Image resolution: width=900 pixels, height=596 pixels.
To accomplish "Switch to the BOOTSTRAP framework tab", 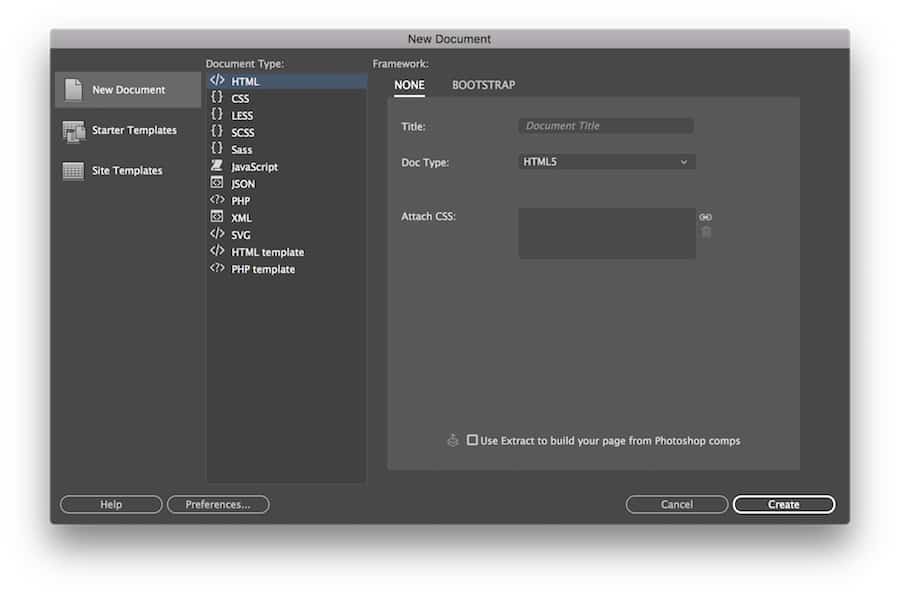I will point(483,85).
